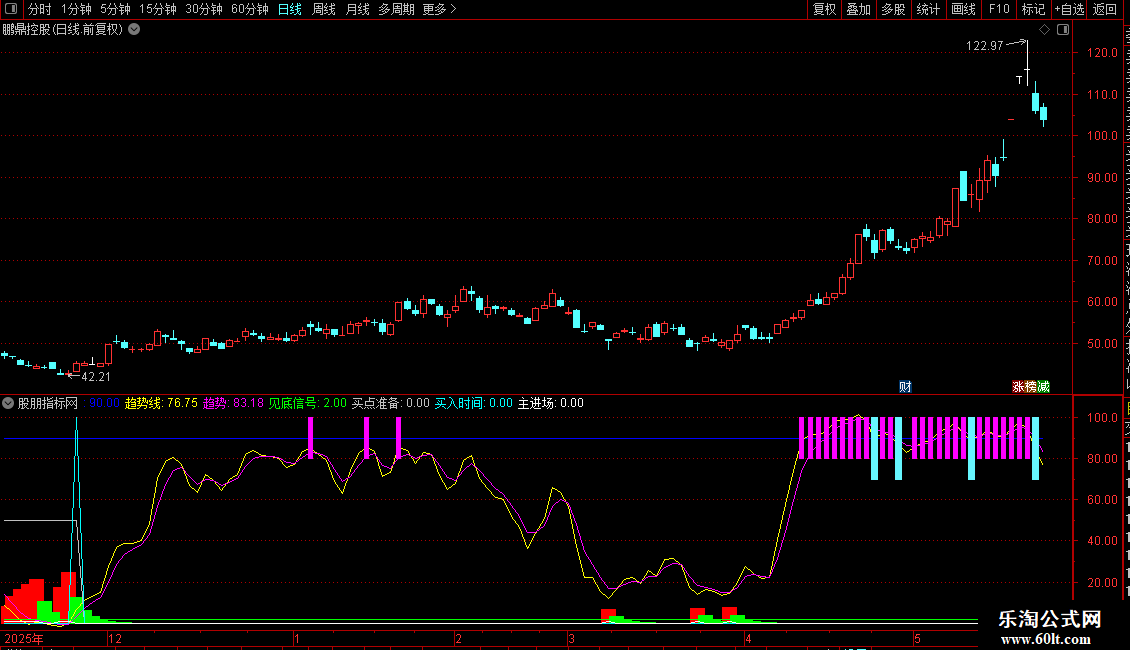Click the 标记 mark button
Image resolution: width=1130 pixels, height=650 pixels.
click(x=1033, y=9)
